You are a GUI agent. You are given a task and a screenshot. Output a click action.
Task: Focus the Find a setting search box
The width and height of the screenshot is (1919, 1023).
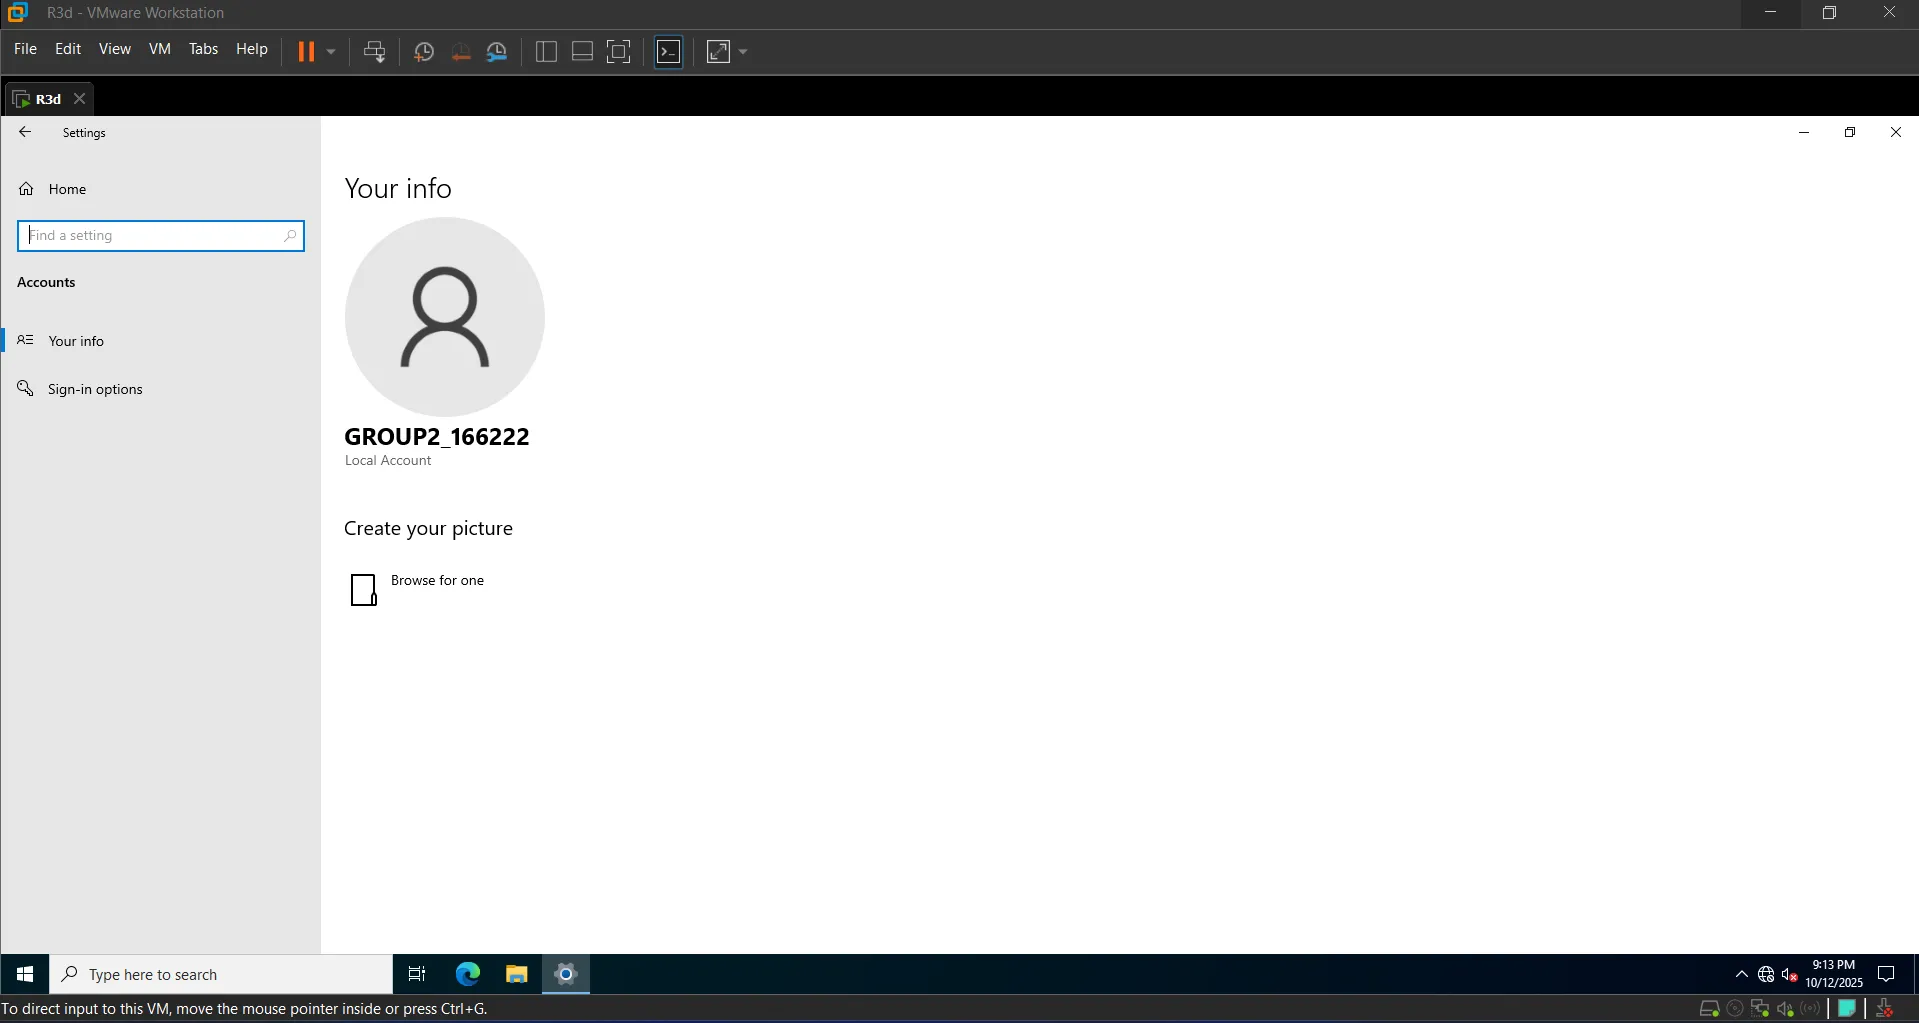coord(161,236)
